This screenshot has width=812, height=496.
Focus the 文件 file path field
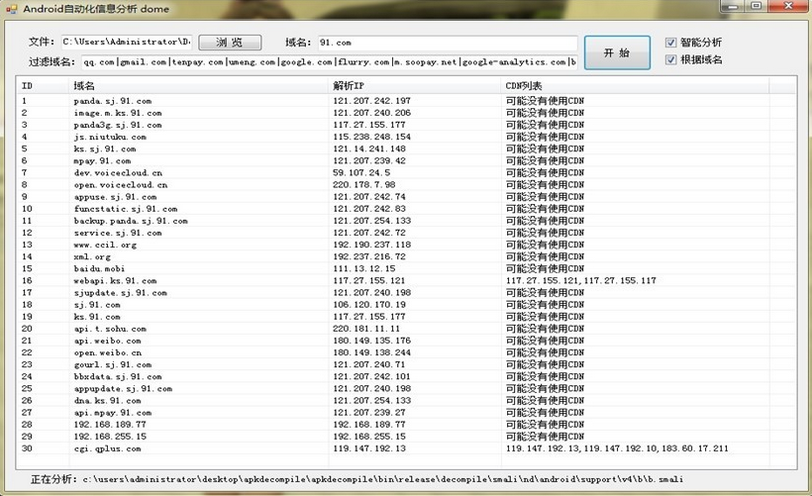click(125, 43)
